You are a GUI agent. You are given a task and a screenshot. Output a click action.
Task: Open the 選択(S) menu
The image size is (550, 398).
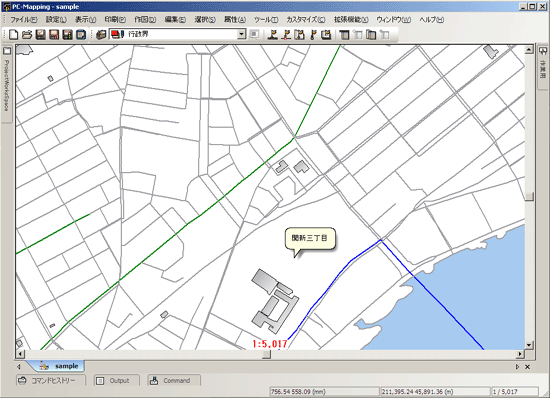click(x=205, y=20)
